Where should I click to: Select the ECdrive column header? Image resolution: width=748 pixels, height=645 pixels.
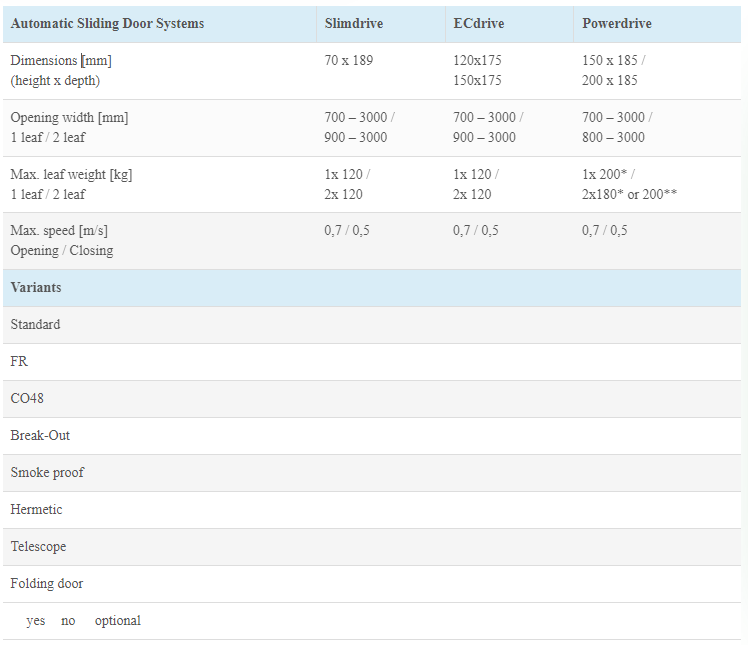click(478, 23)
